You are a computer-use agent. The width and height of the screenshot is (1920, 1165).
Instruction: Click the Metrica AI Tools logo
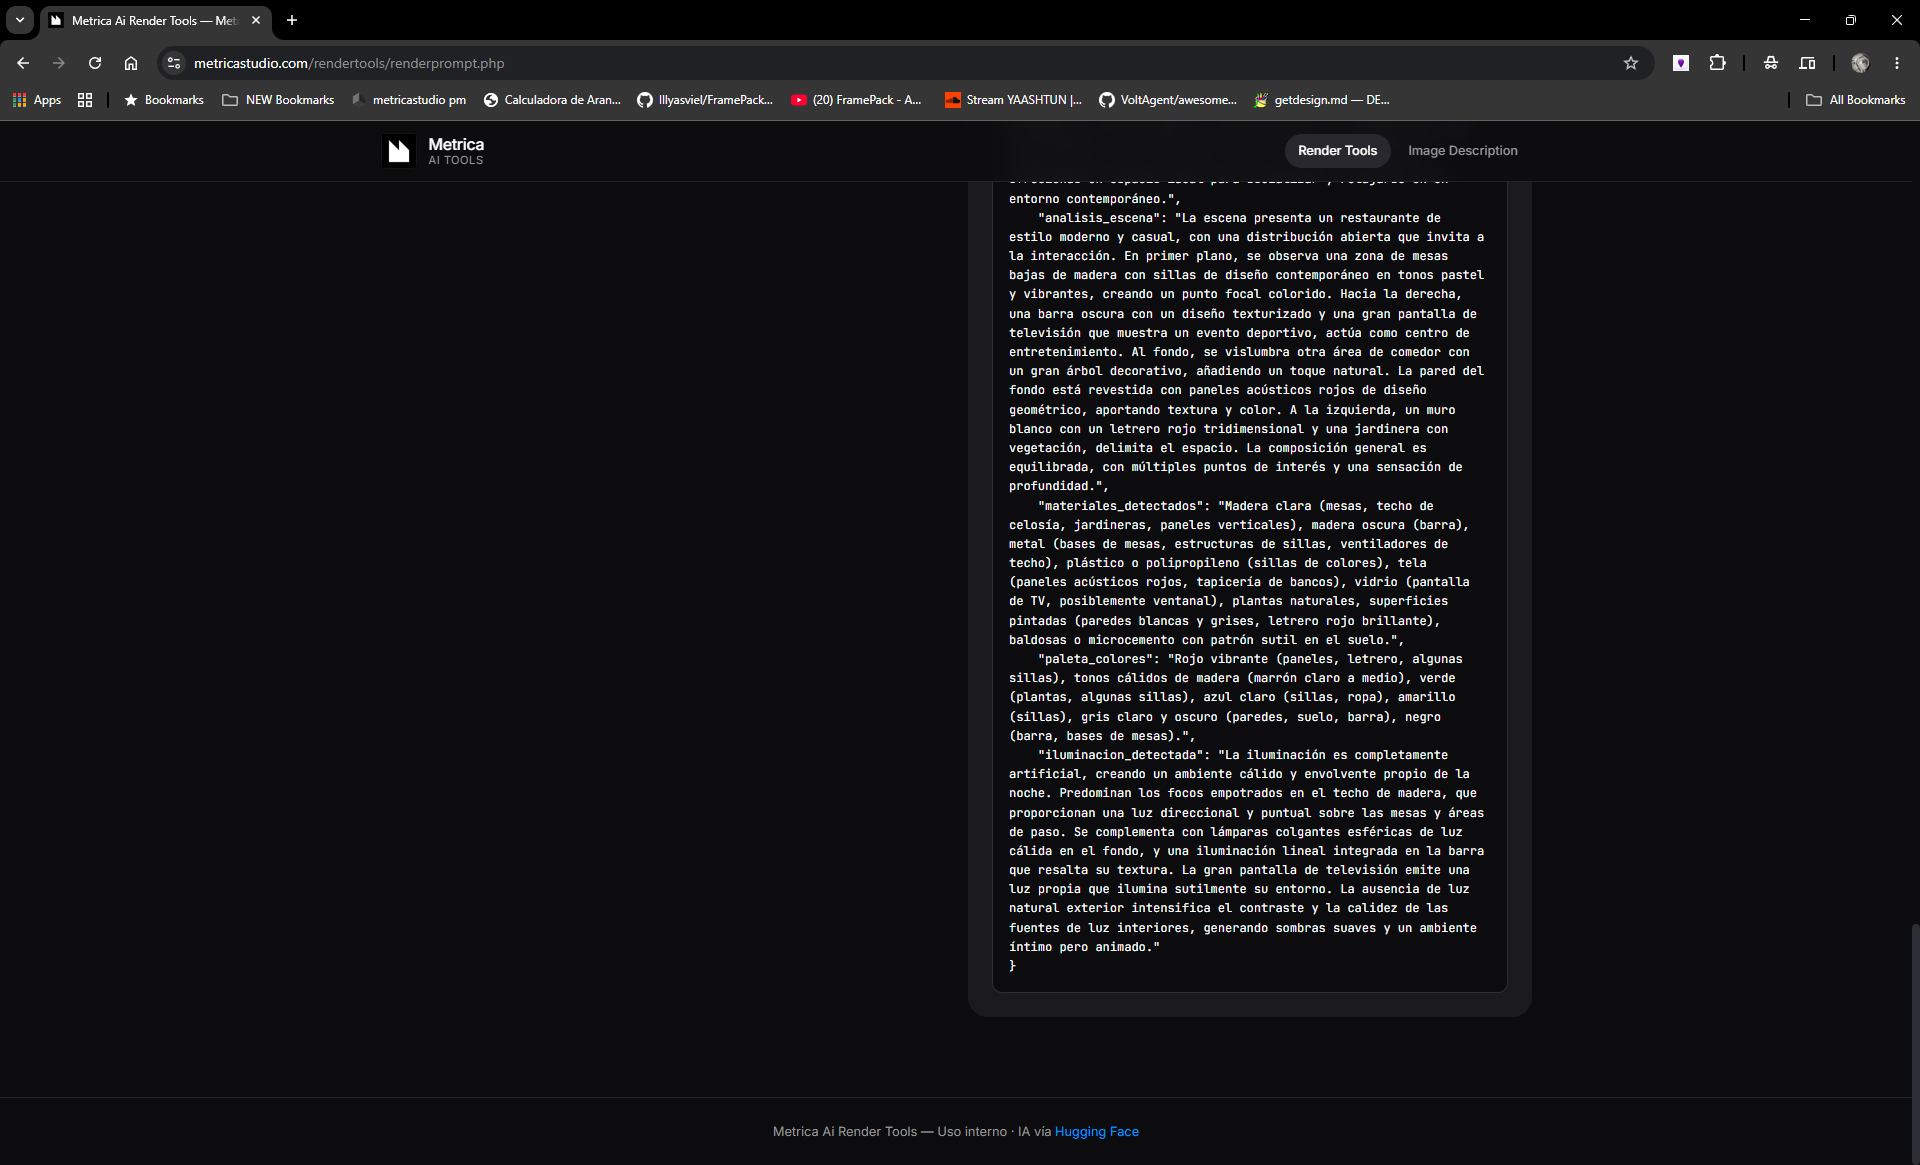[x=434, y=151]
